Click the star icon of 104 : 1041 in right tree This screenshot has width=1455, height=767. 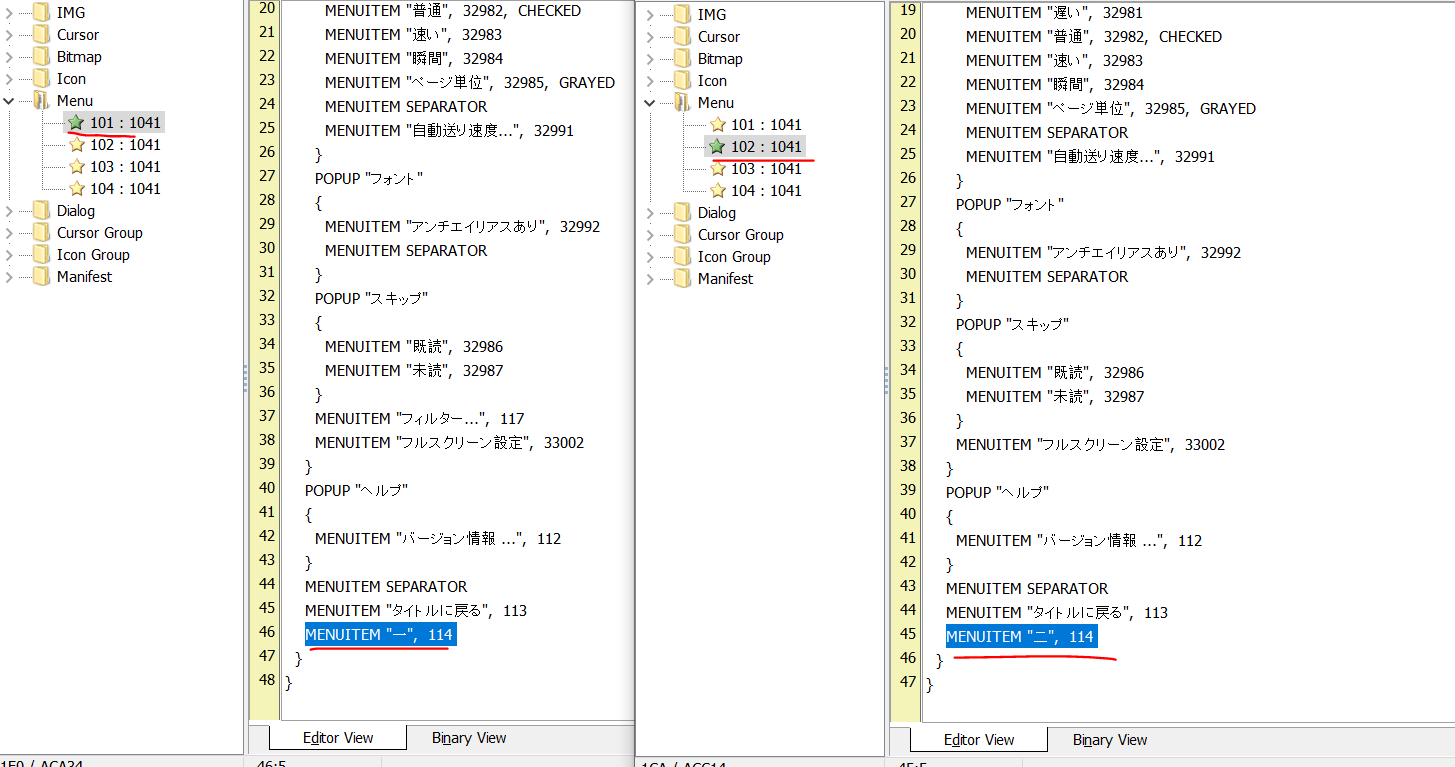(717, 191)
